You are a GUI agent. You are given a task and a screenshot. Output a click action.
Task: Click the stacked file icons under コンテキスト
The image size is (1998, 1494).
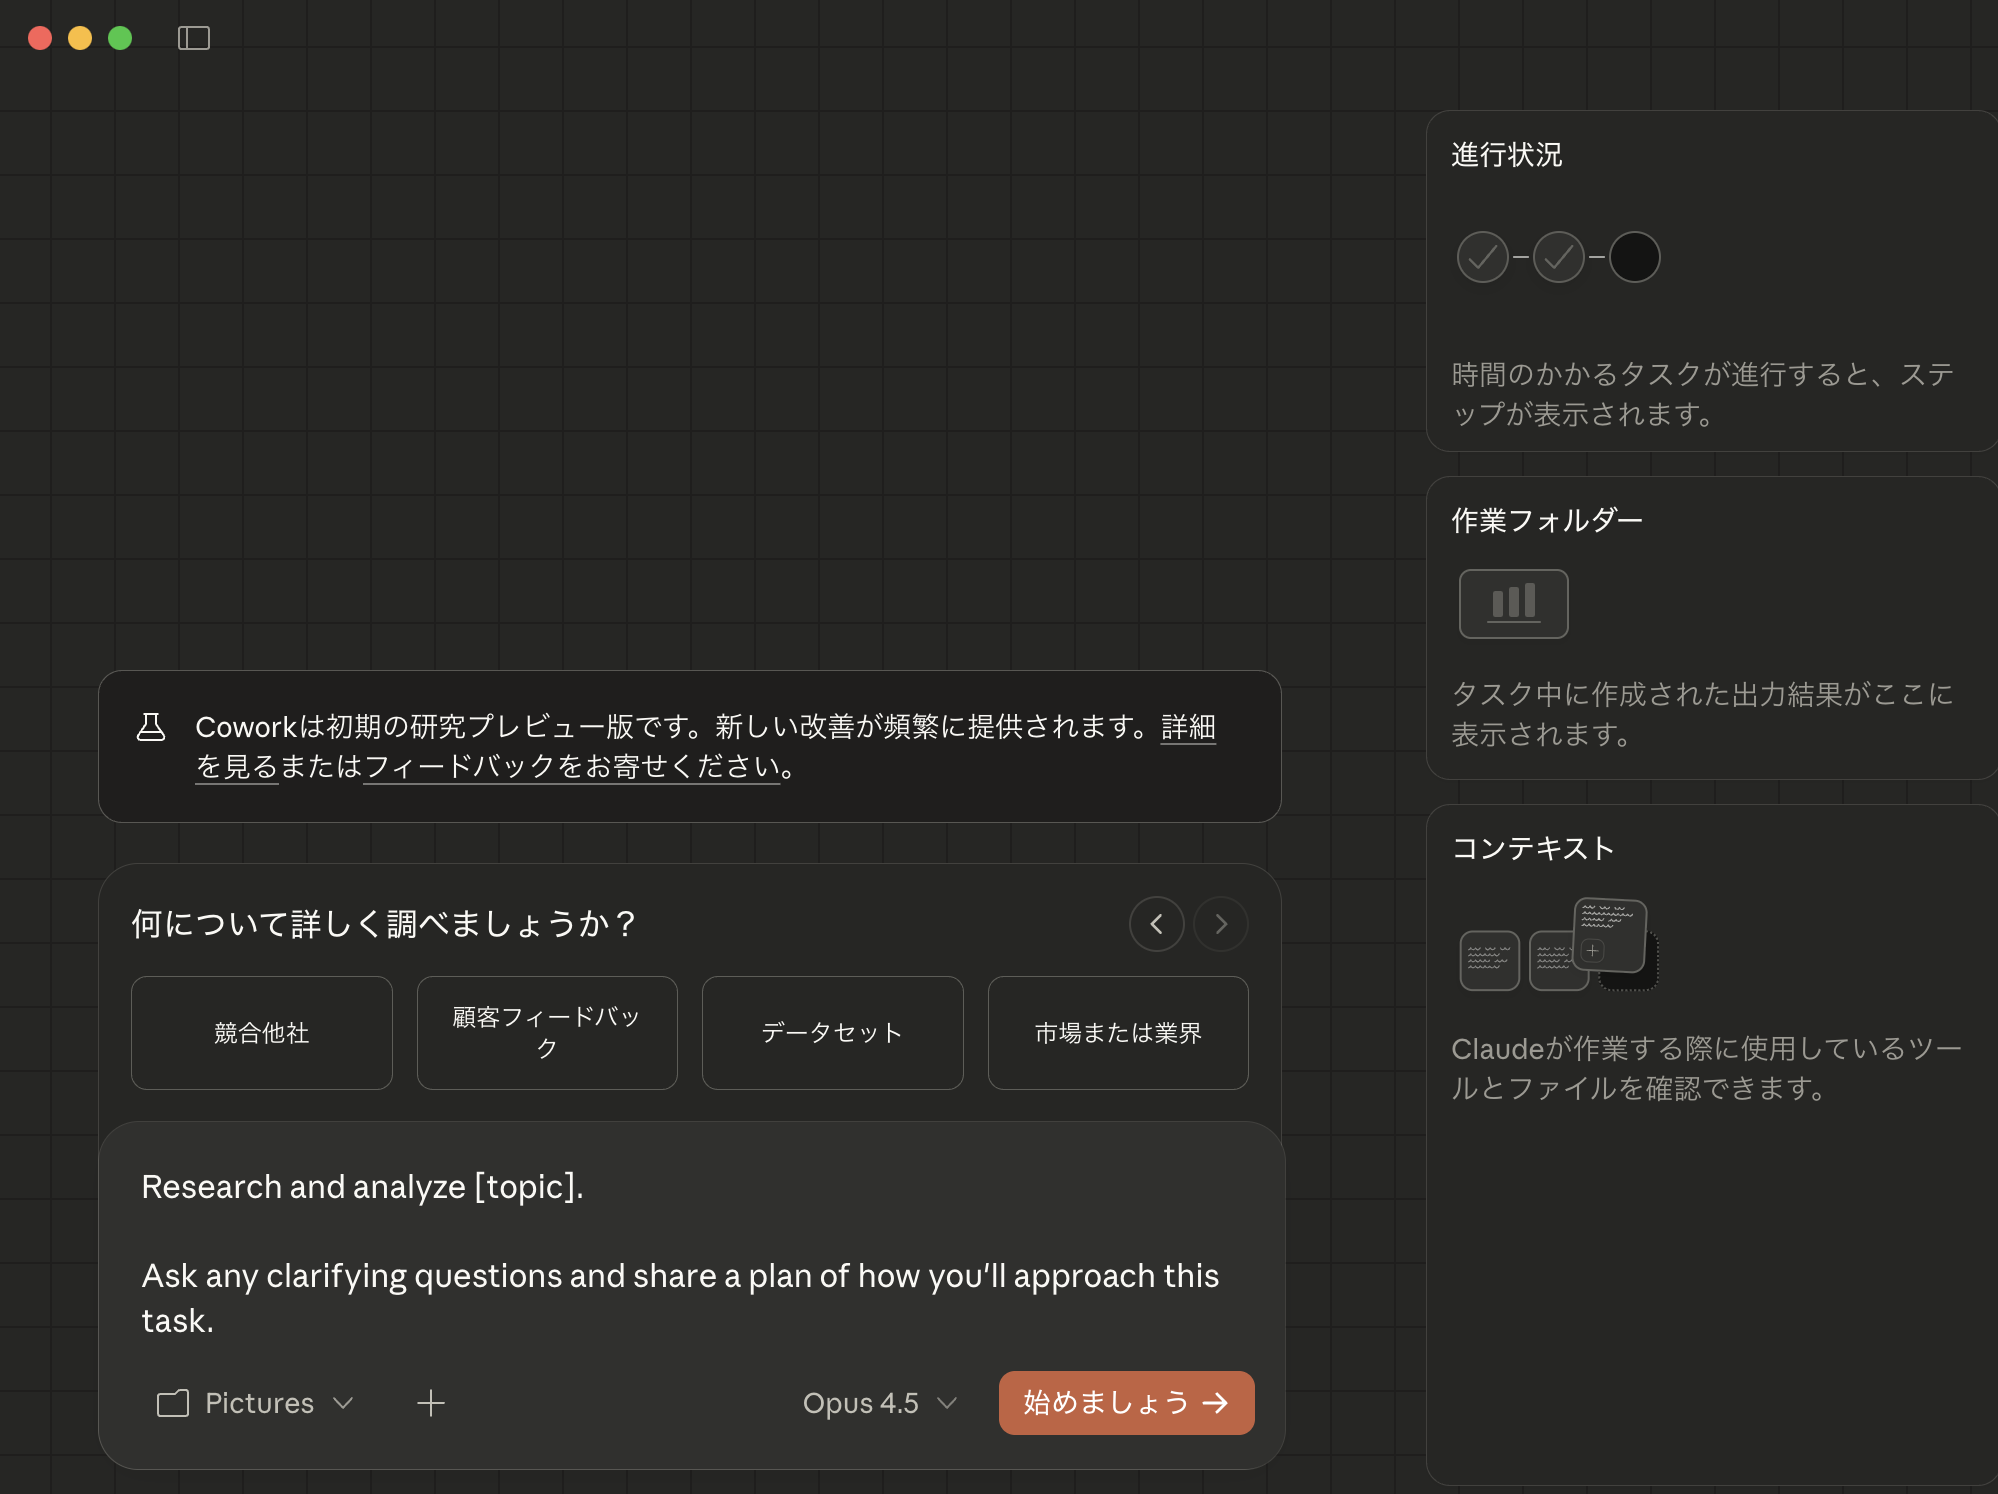1557,948
